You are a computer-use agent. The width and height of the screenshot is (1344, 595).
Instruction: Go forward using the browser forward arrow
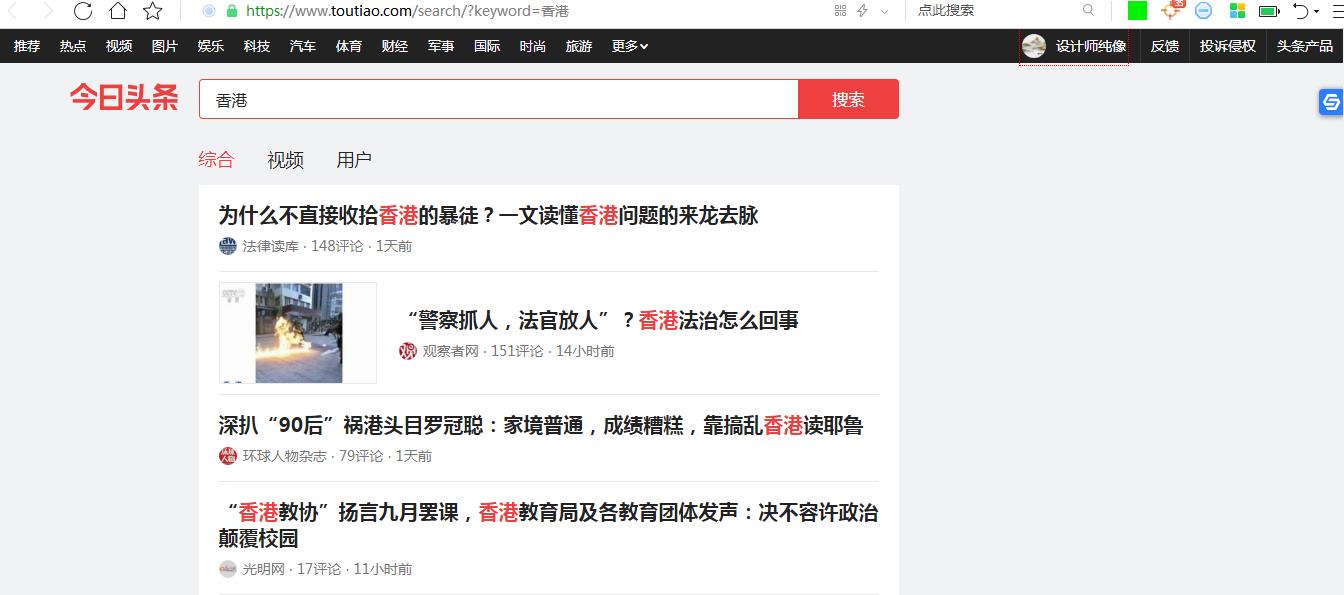[48, 11]
